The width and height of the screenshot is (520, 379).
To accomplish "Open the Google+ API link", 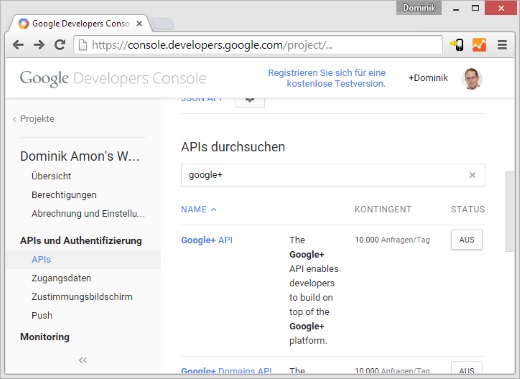I will click(207, 240).
